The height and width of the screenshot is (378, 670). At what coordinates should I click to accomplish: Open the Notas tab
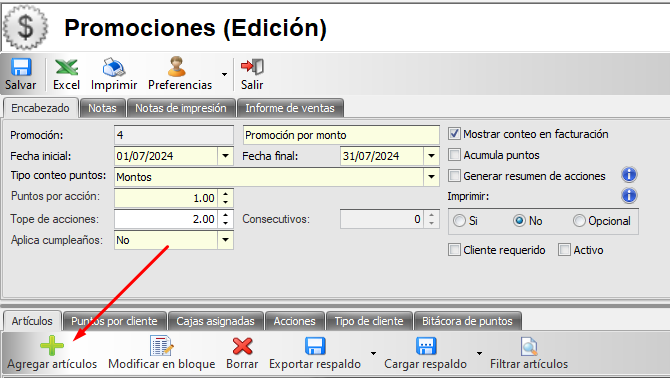click(103, 108)
